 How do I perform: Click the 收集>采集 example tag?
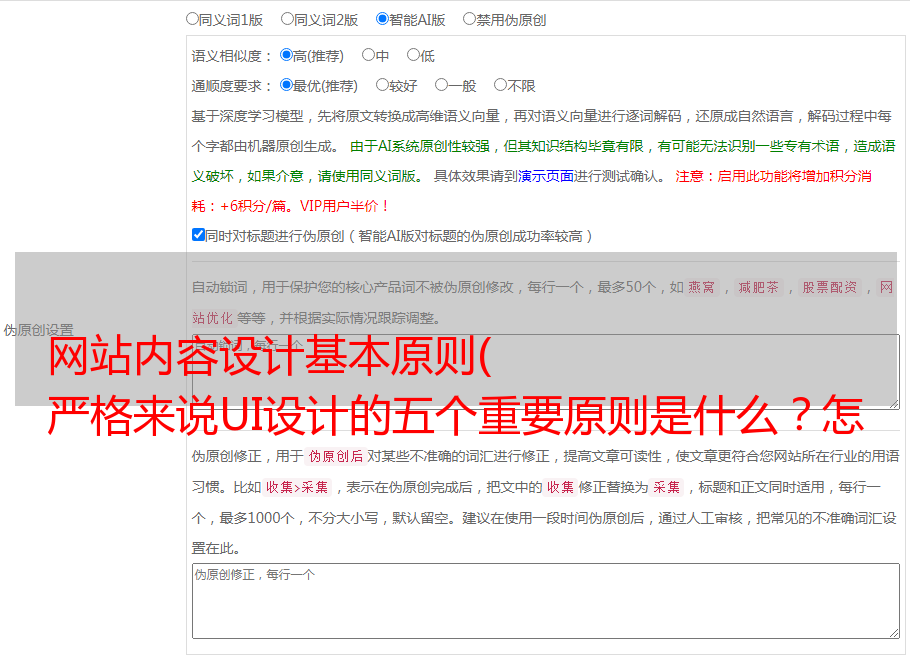[297, 488]
